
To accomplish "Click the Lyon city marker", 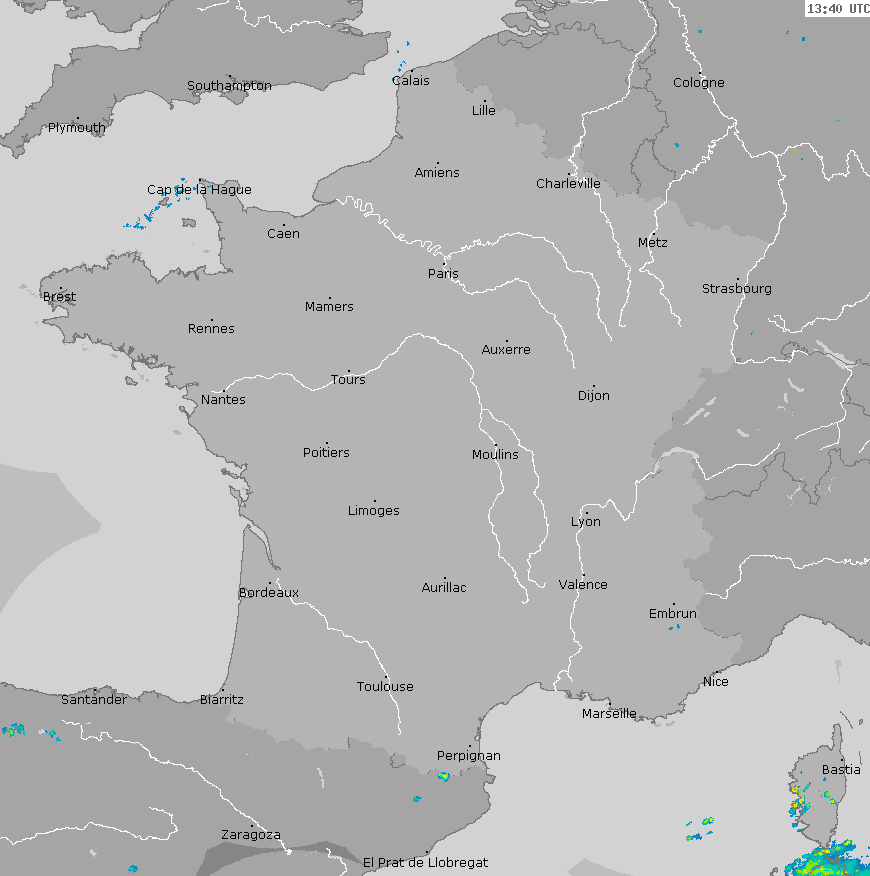I will click(586, 513).
